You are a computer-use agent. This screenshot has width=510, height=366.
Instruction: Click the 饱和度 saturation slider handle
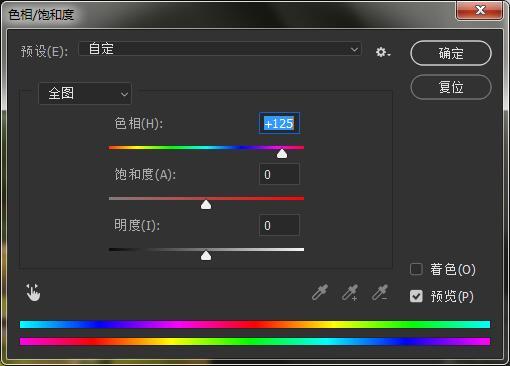tap(206, 204)
